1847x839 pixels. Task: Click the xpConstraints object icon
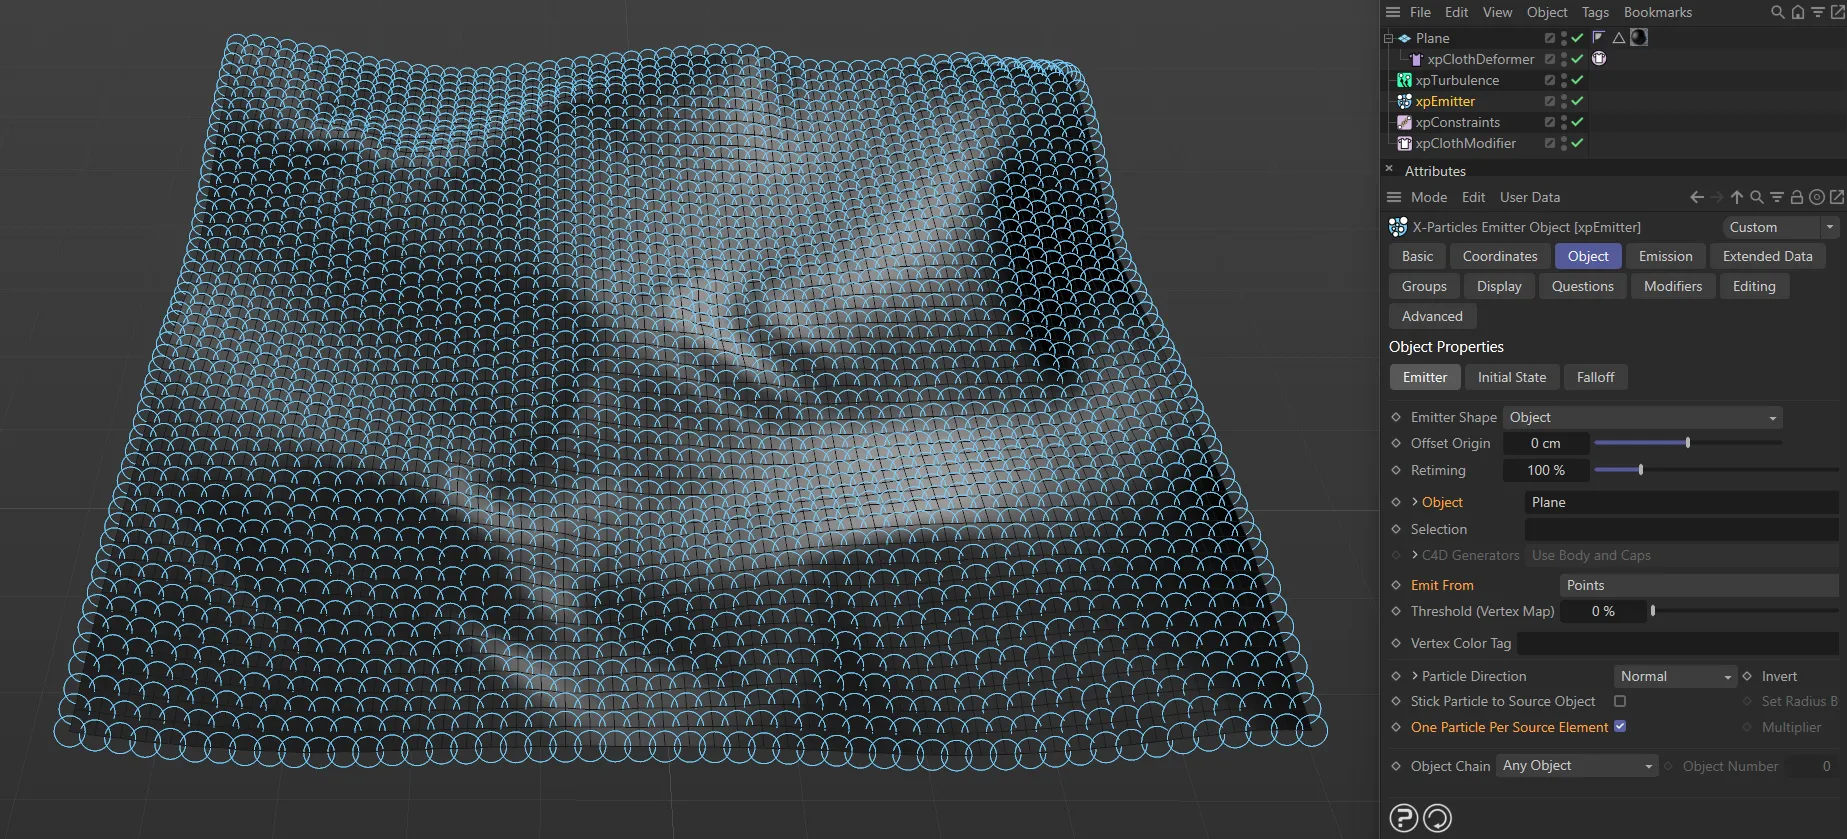pyautogui.click(x=1405, y=122)
